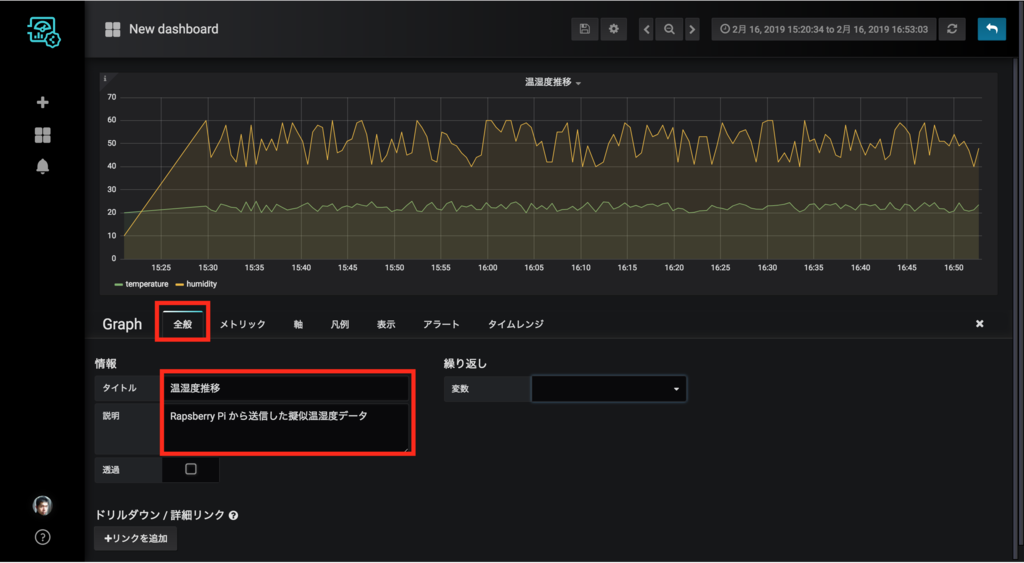Click the 15:30 time axis label

(x=208, y=268)
